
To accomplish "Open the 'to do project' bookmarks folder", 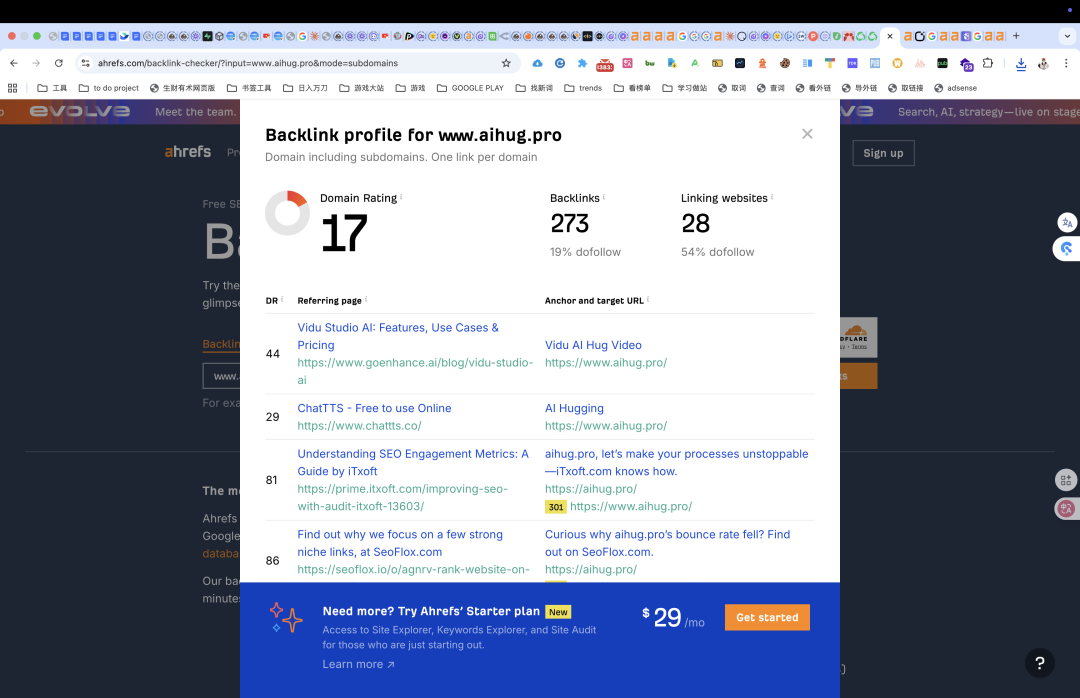I will coord(109,88).
